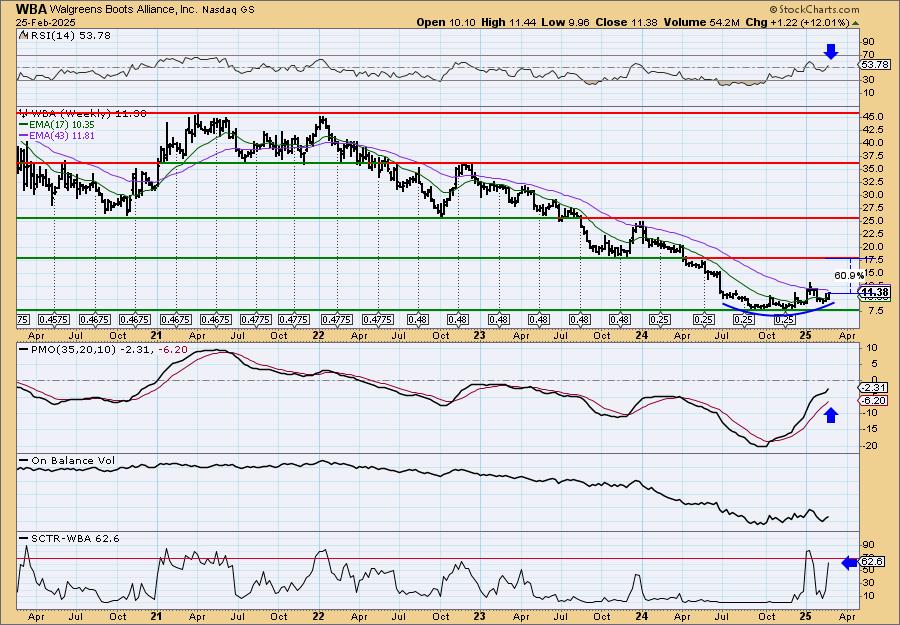This screenshot has width=900, height=625.
Task: Click the green line swatch before EMA(17)
Action: [24, 125]
